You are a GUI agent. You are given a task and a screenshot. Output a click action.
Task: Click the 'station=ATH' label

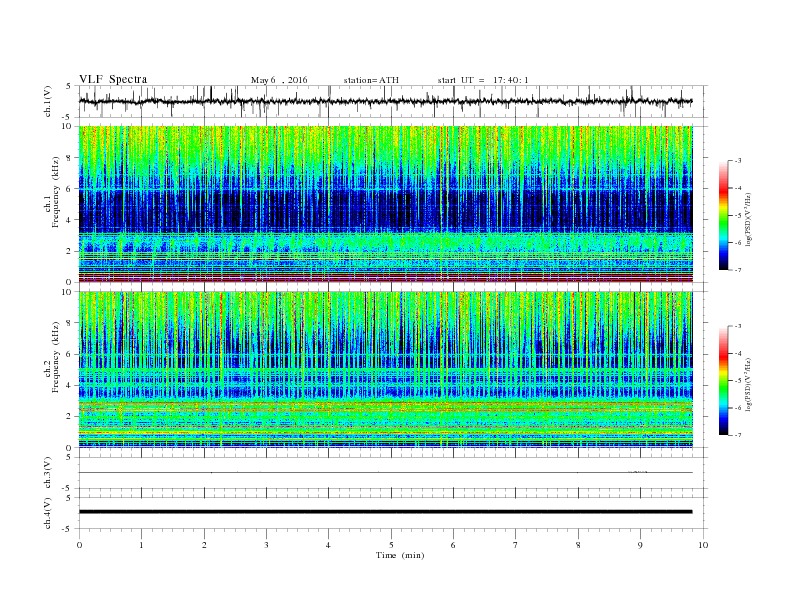pos(371,80)
